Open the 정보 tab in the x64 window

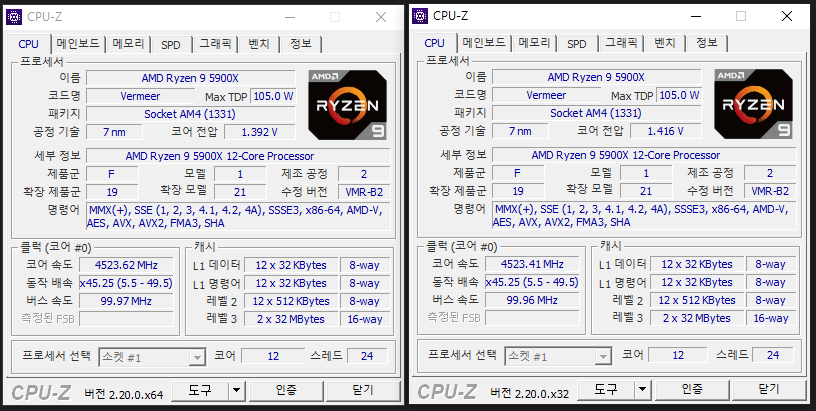click(301, 44)
